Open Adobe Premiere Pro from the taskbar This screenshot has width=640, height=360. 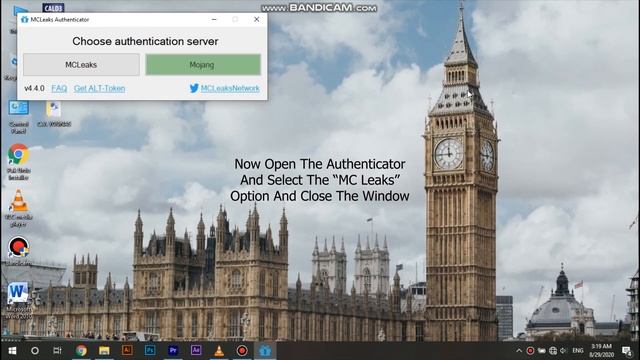(173, 351)
